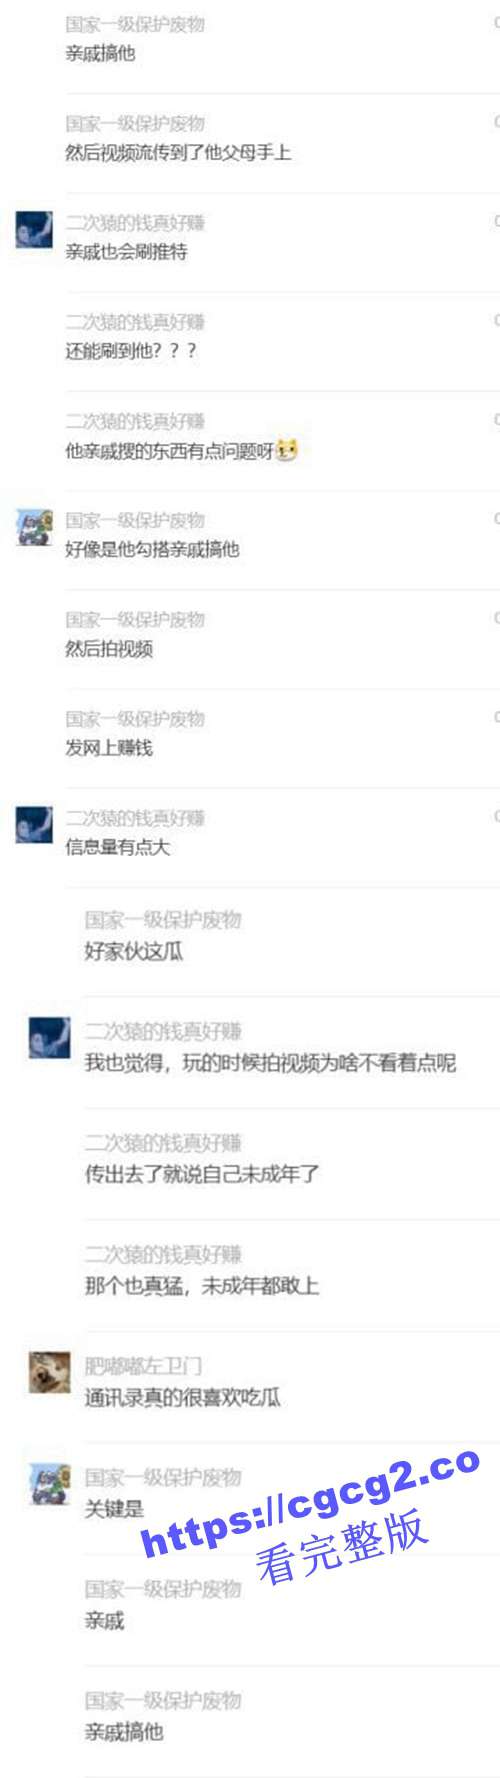This screenshot has height=1778, width=500.
Task: Select the message "好家伙这瓜"
Action: coord(134,951)
